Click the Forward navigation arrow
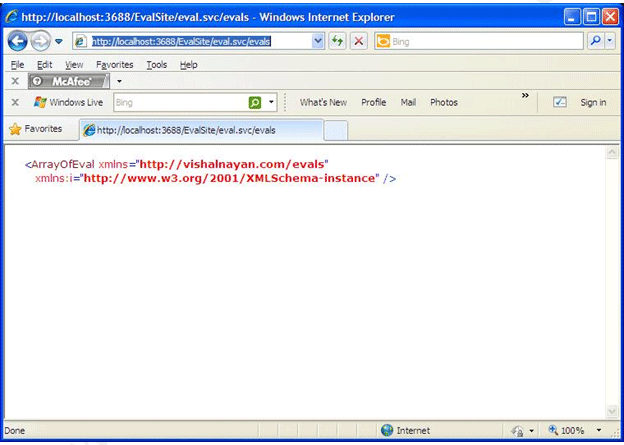Screen dimensions: 624x445 41,41
